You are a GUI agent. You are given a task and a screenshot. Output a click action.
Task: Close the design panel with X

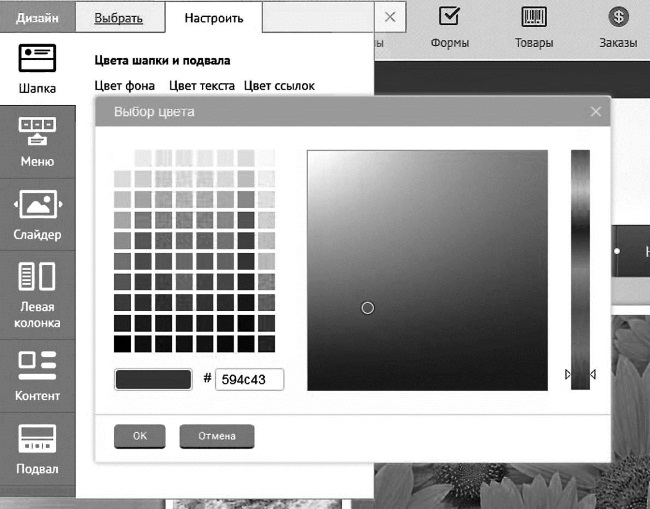(x=390, y=17)
